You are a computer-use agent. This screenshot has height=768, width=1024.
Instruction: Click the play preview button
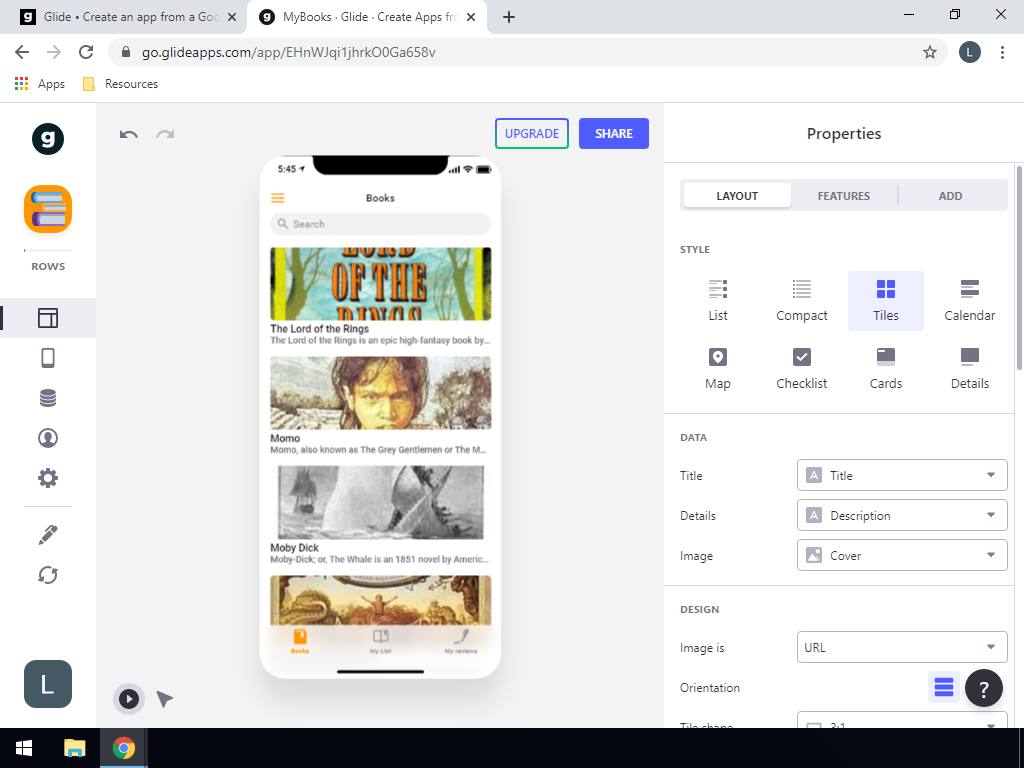coord(129,699)
